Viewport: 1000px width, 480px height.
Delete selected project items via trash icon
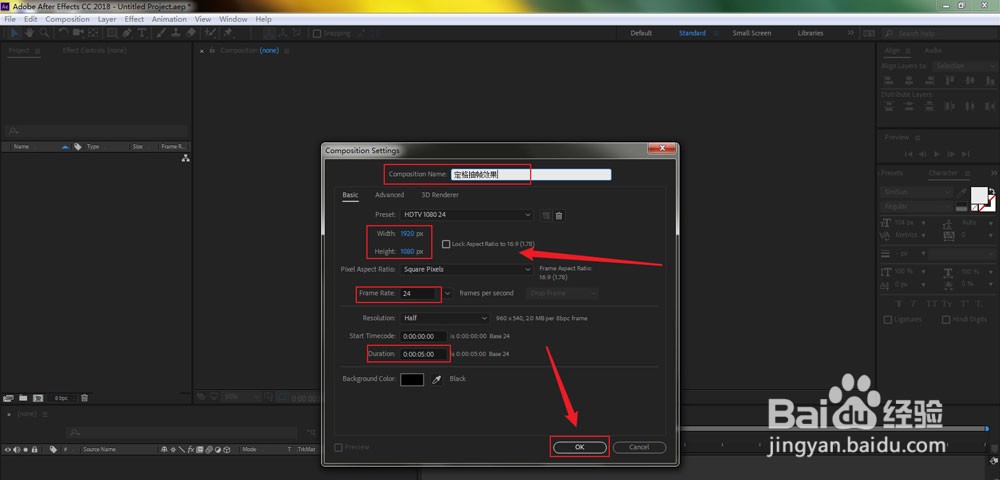pyautogui.click(x=84, y=398)
